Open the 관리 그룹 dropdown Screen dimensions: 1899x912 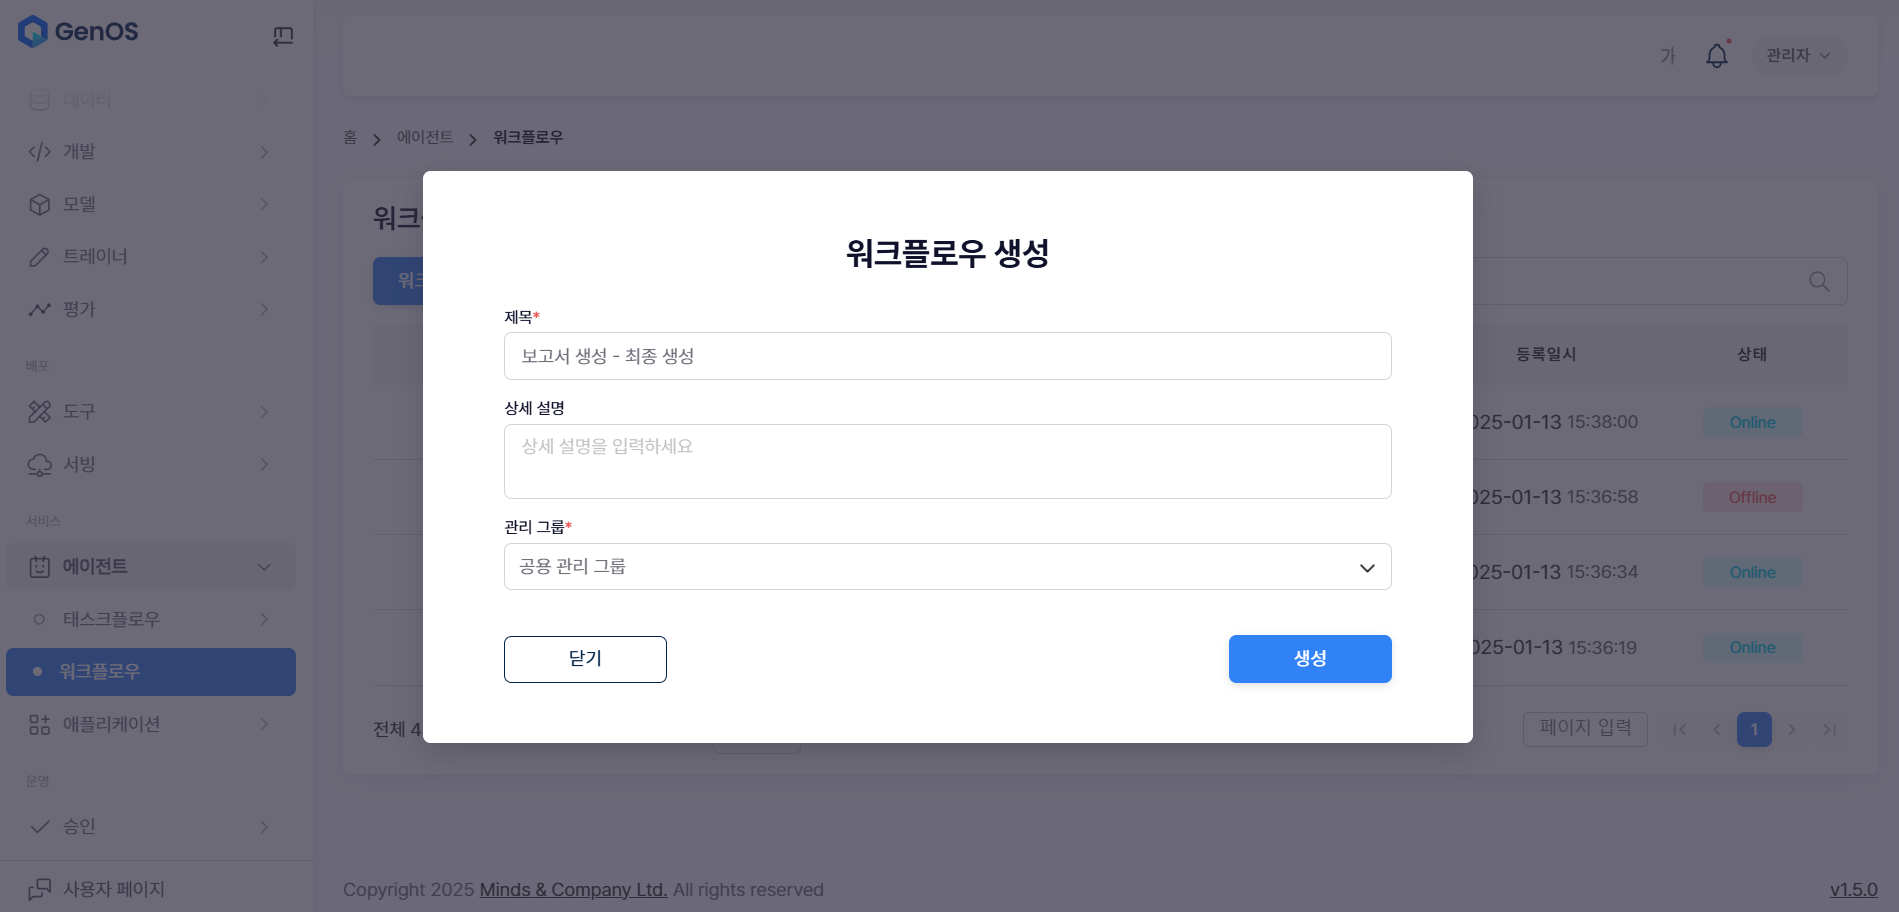(x=946, y=567)
